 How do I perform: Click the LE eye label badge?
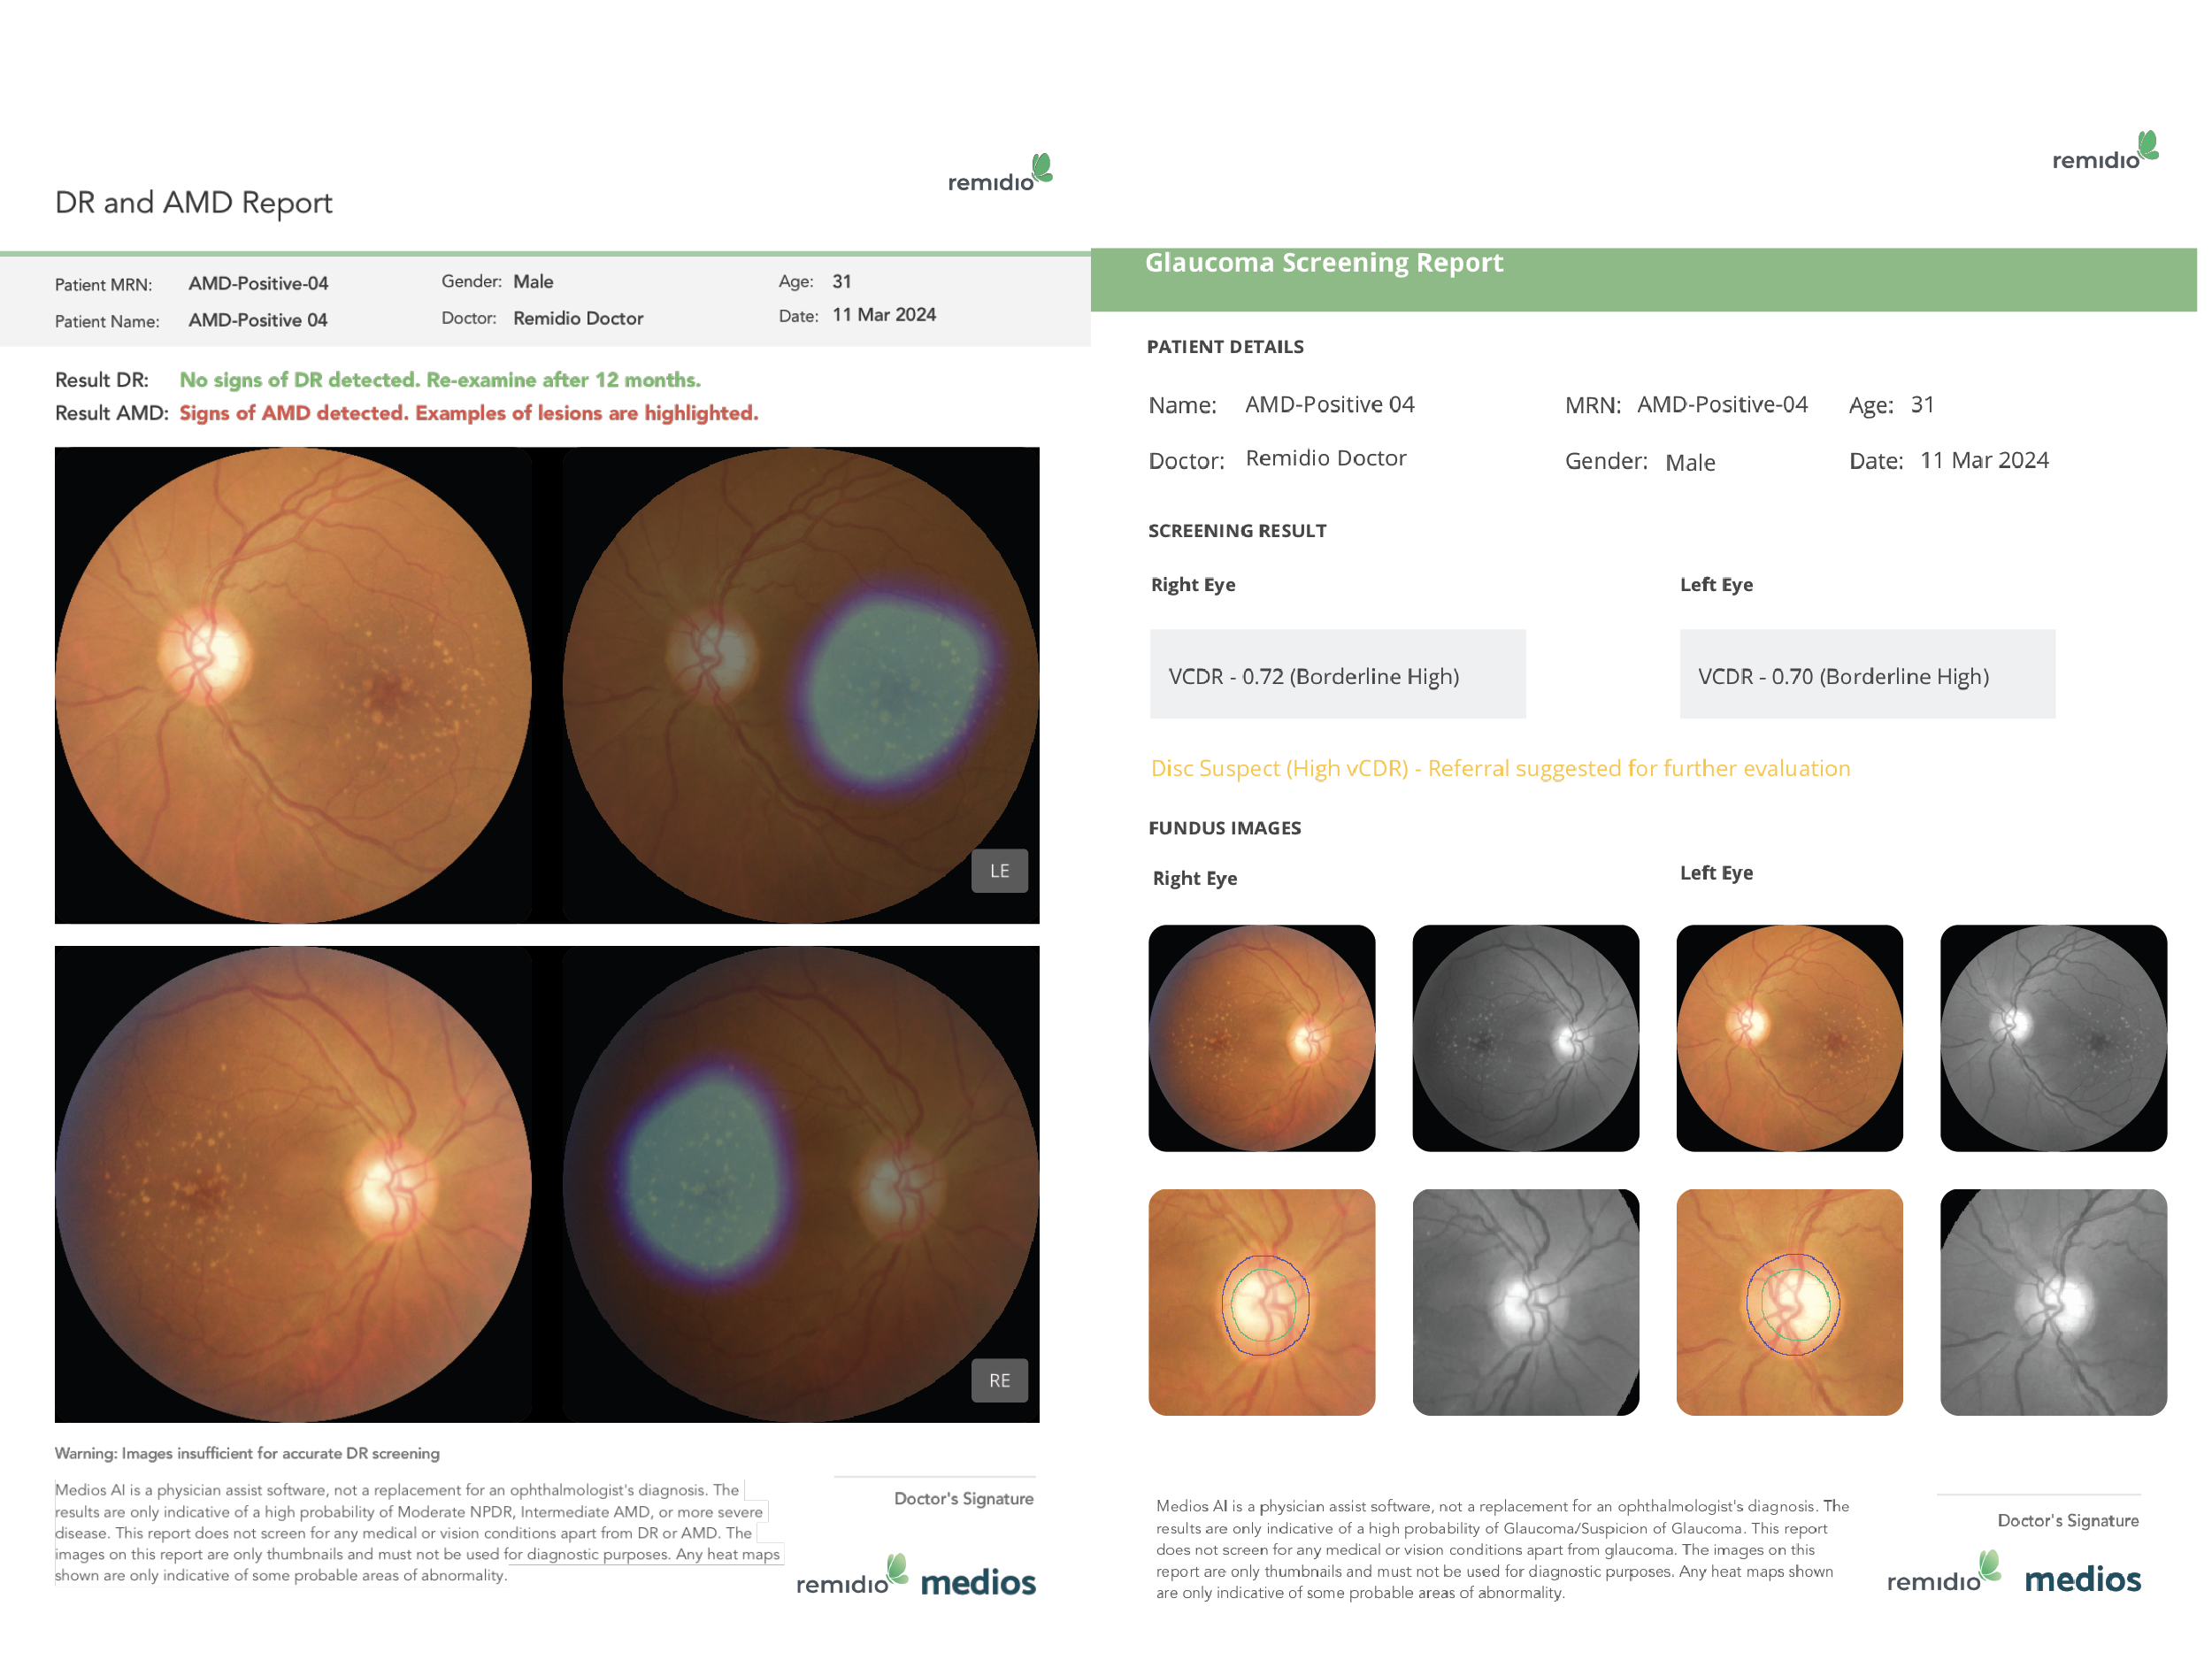pyautogui.click(x=999, y=871)
